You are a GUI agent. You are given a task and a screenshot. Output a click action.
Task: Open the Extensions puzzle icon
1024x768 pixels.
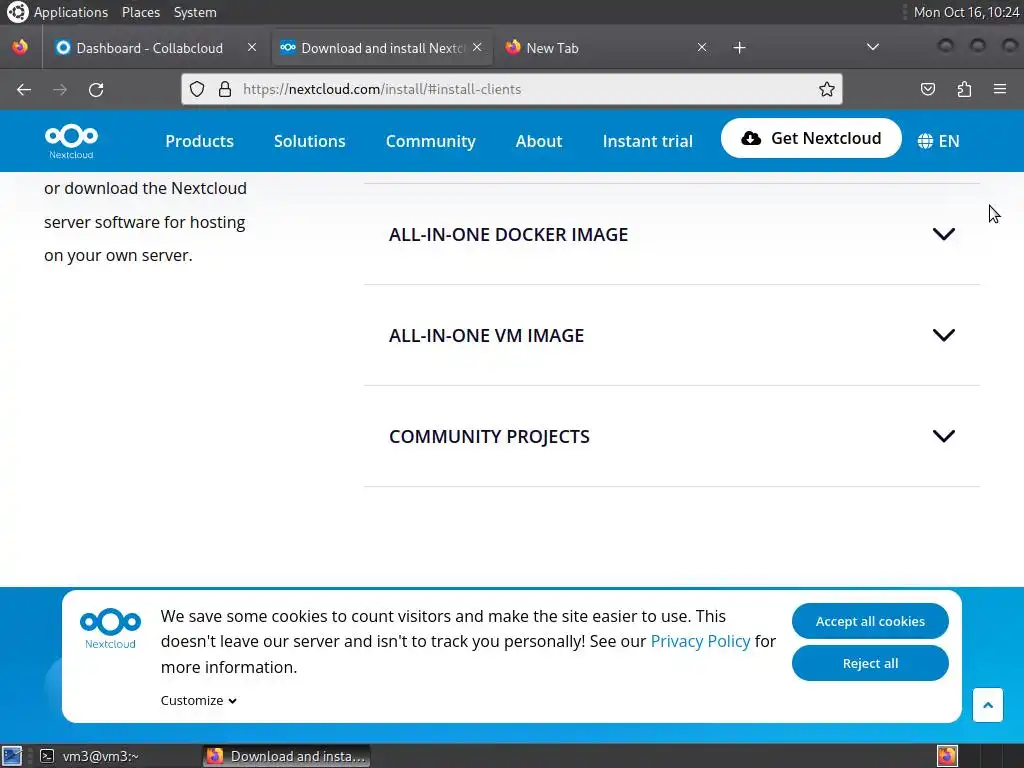tap(964, 89)
